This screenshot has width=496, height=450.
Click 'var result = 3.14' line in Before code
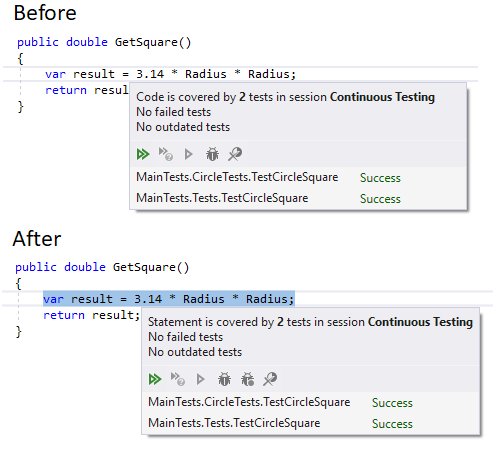coord(170,74)
